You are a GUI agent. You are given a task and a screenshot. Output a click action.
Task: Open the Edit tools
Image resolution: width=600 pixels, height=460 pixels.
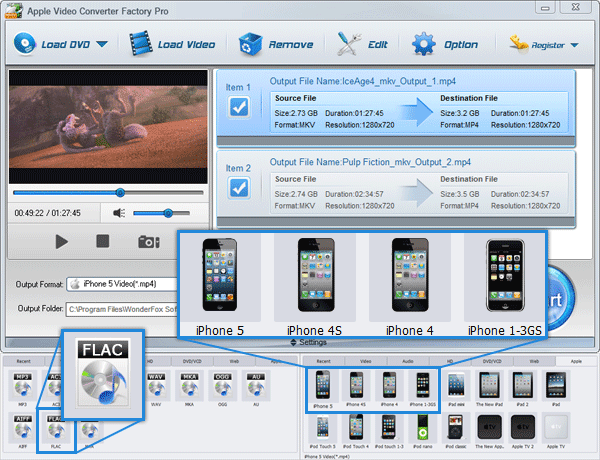(362, 44)
